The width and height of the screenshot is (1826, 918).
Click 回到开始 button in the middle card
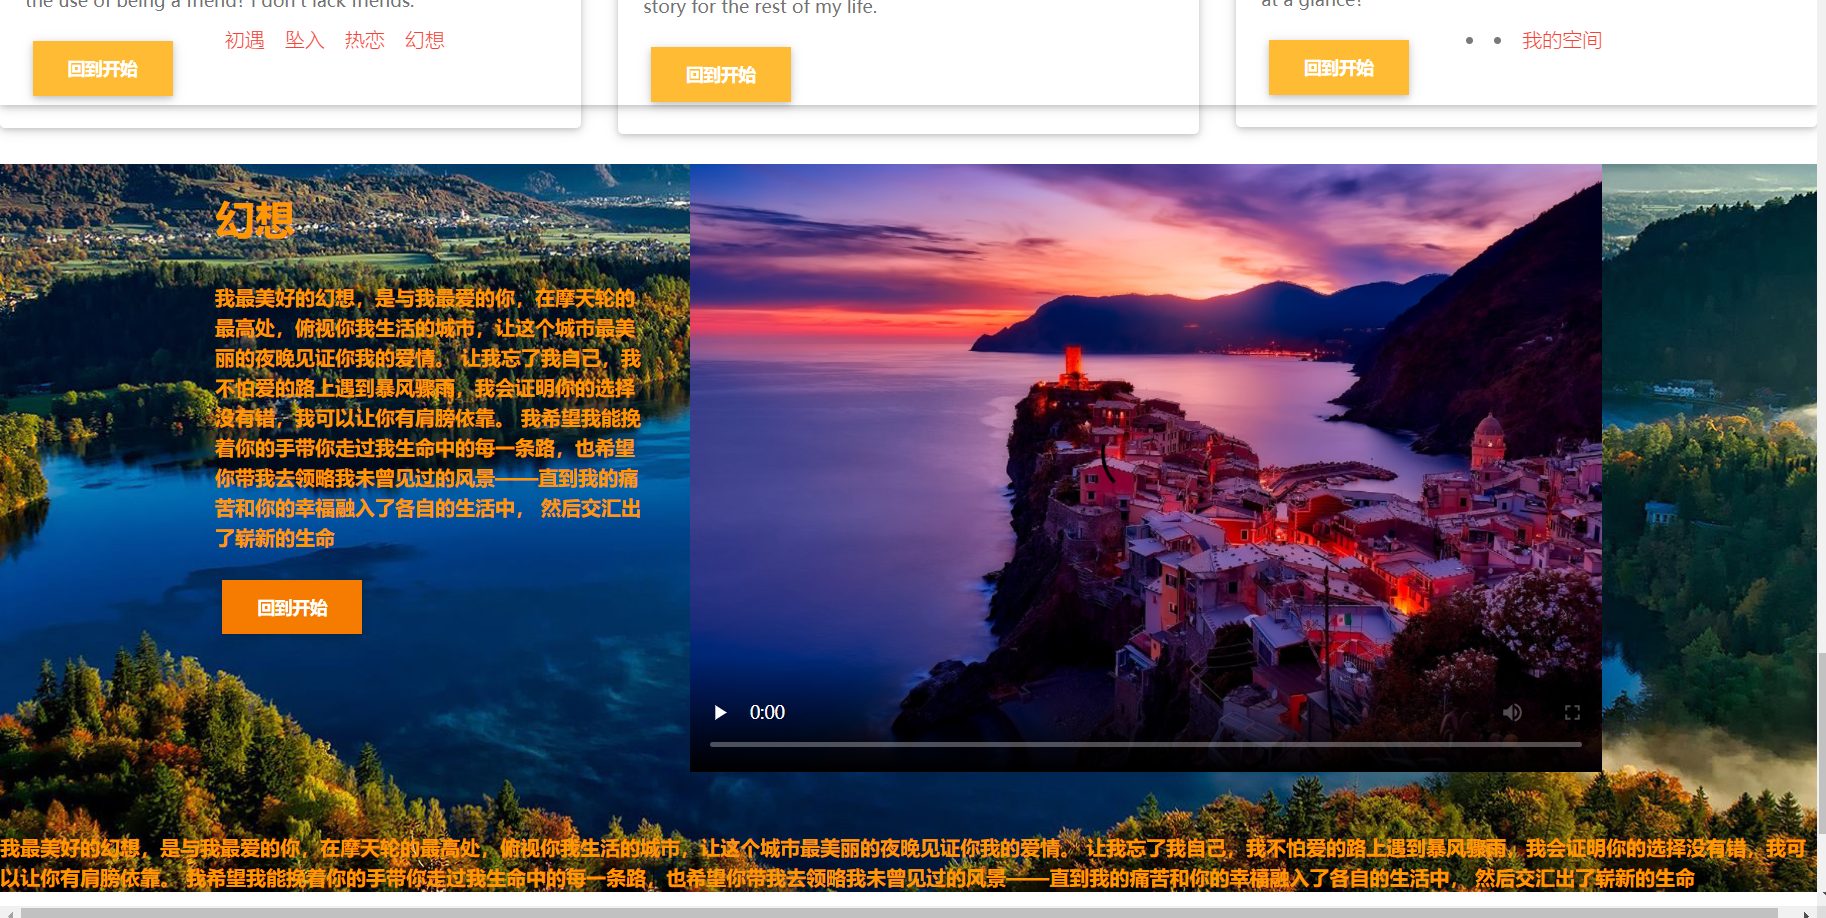tap(721, 74)
